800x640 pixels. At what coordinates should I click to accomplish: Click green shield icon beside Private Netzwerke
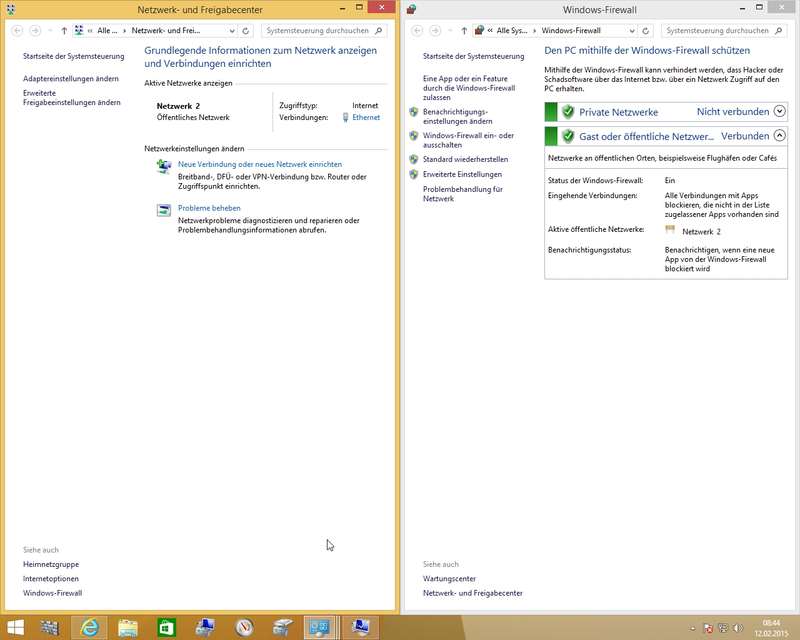coord(567,112)
